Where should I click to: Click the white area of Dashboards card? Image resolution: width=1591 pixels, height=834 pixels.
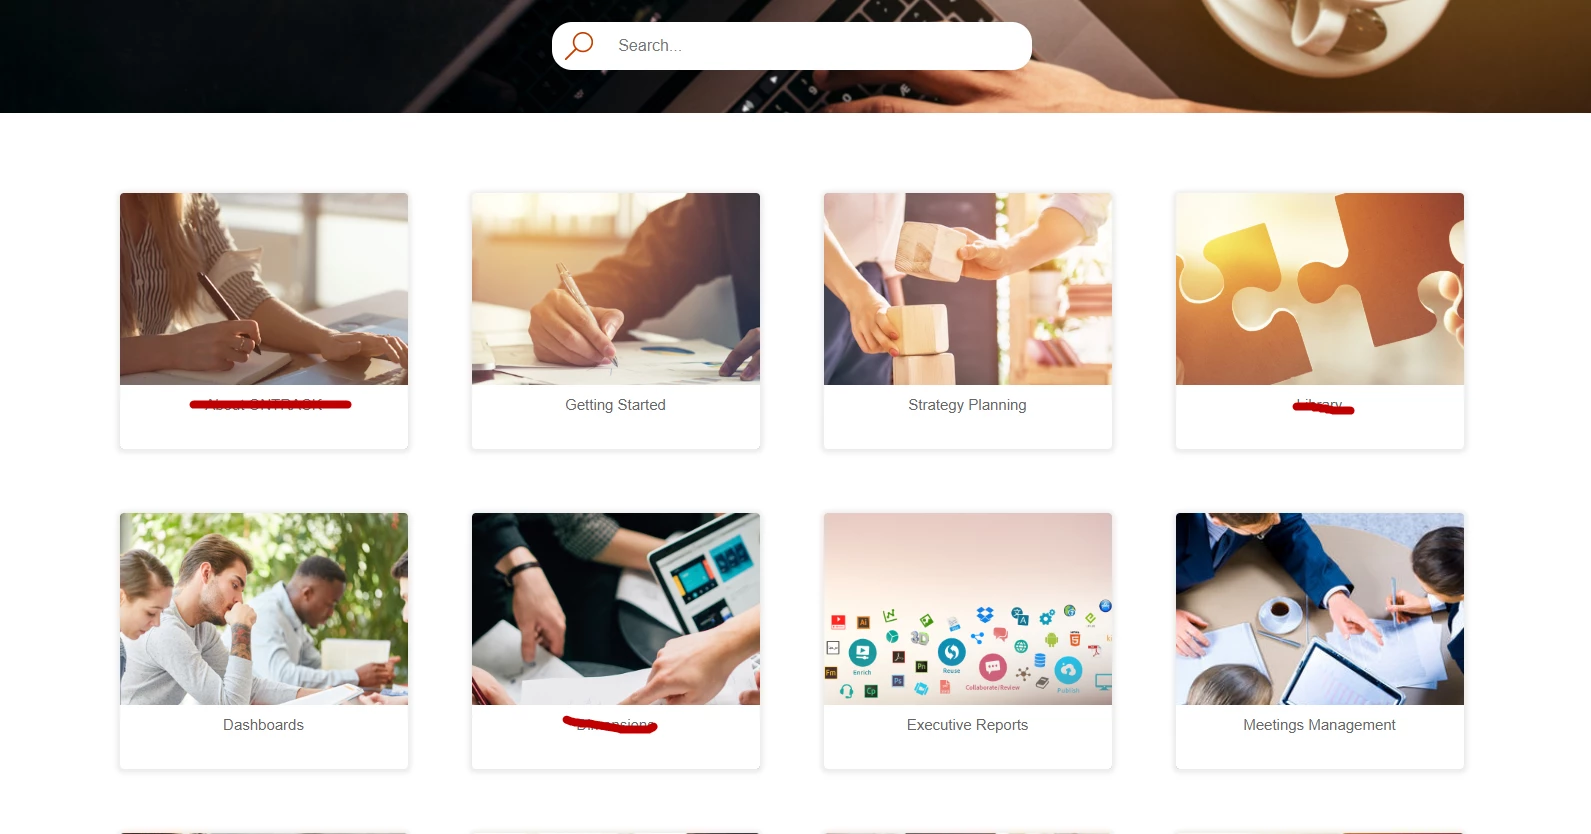(x=264, y=752)
